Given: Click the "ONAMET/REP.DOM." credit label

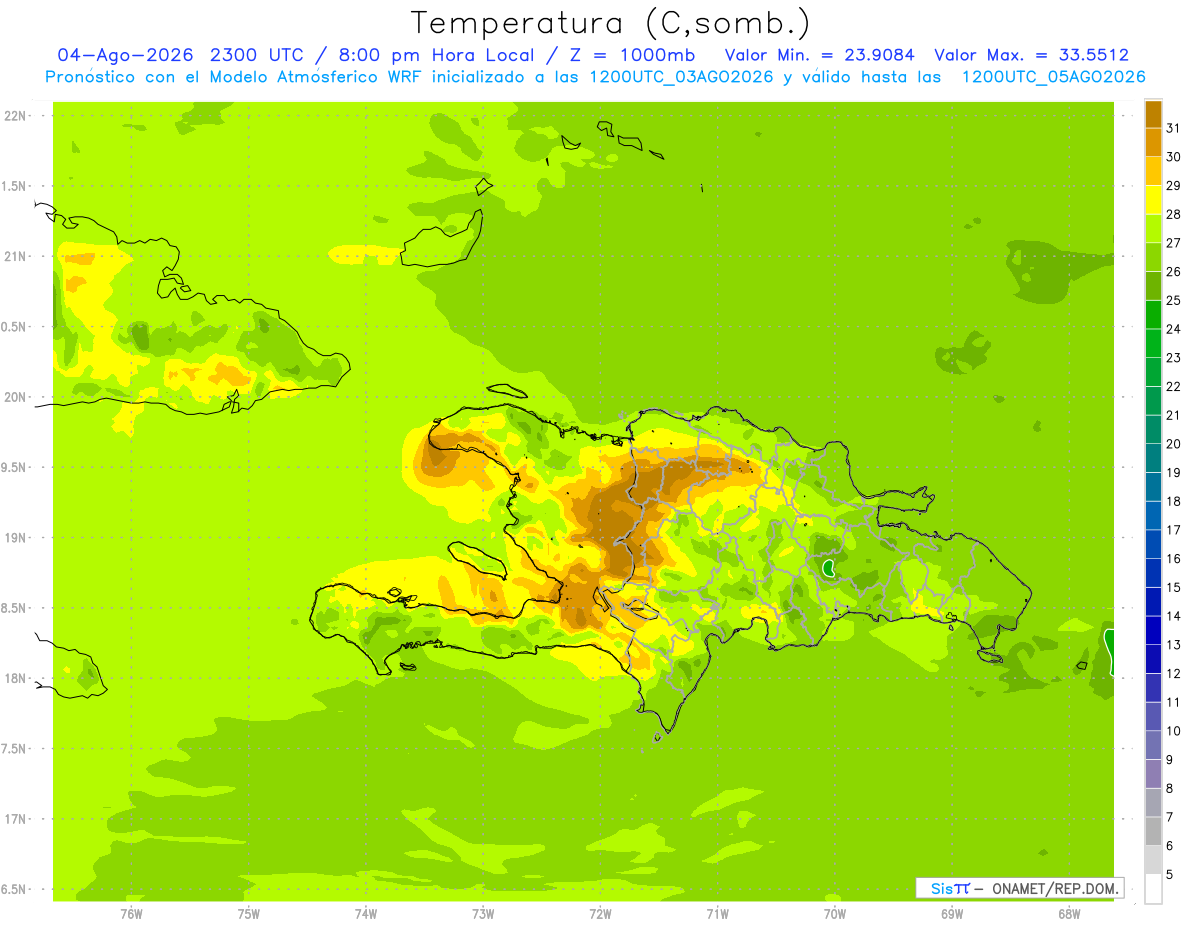Looking at the screenshot, I should [x=1053, y=888].
